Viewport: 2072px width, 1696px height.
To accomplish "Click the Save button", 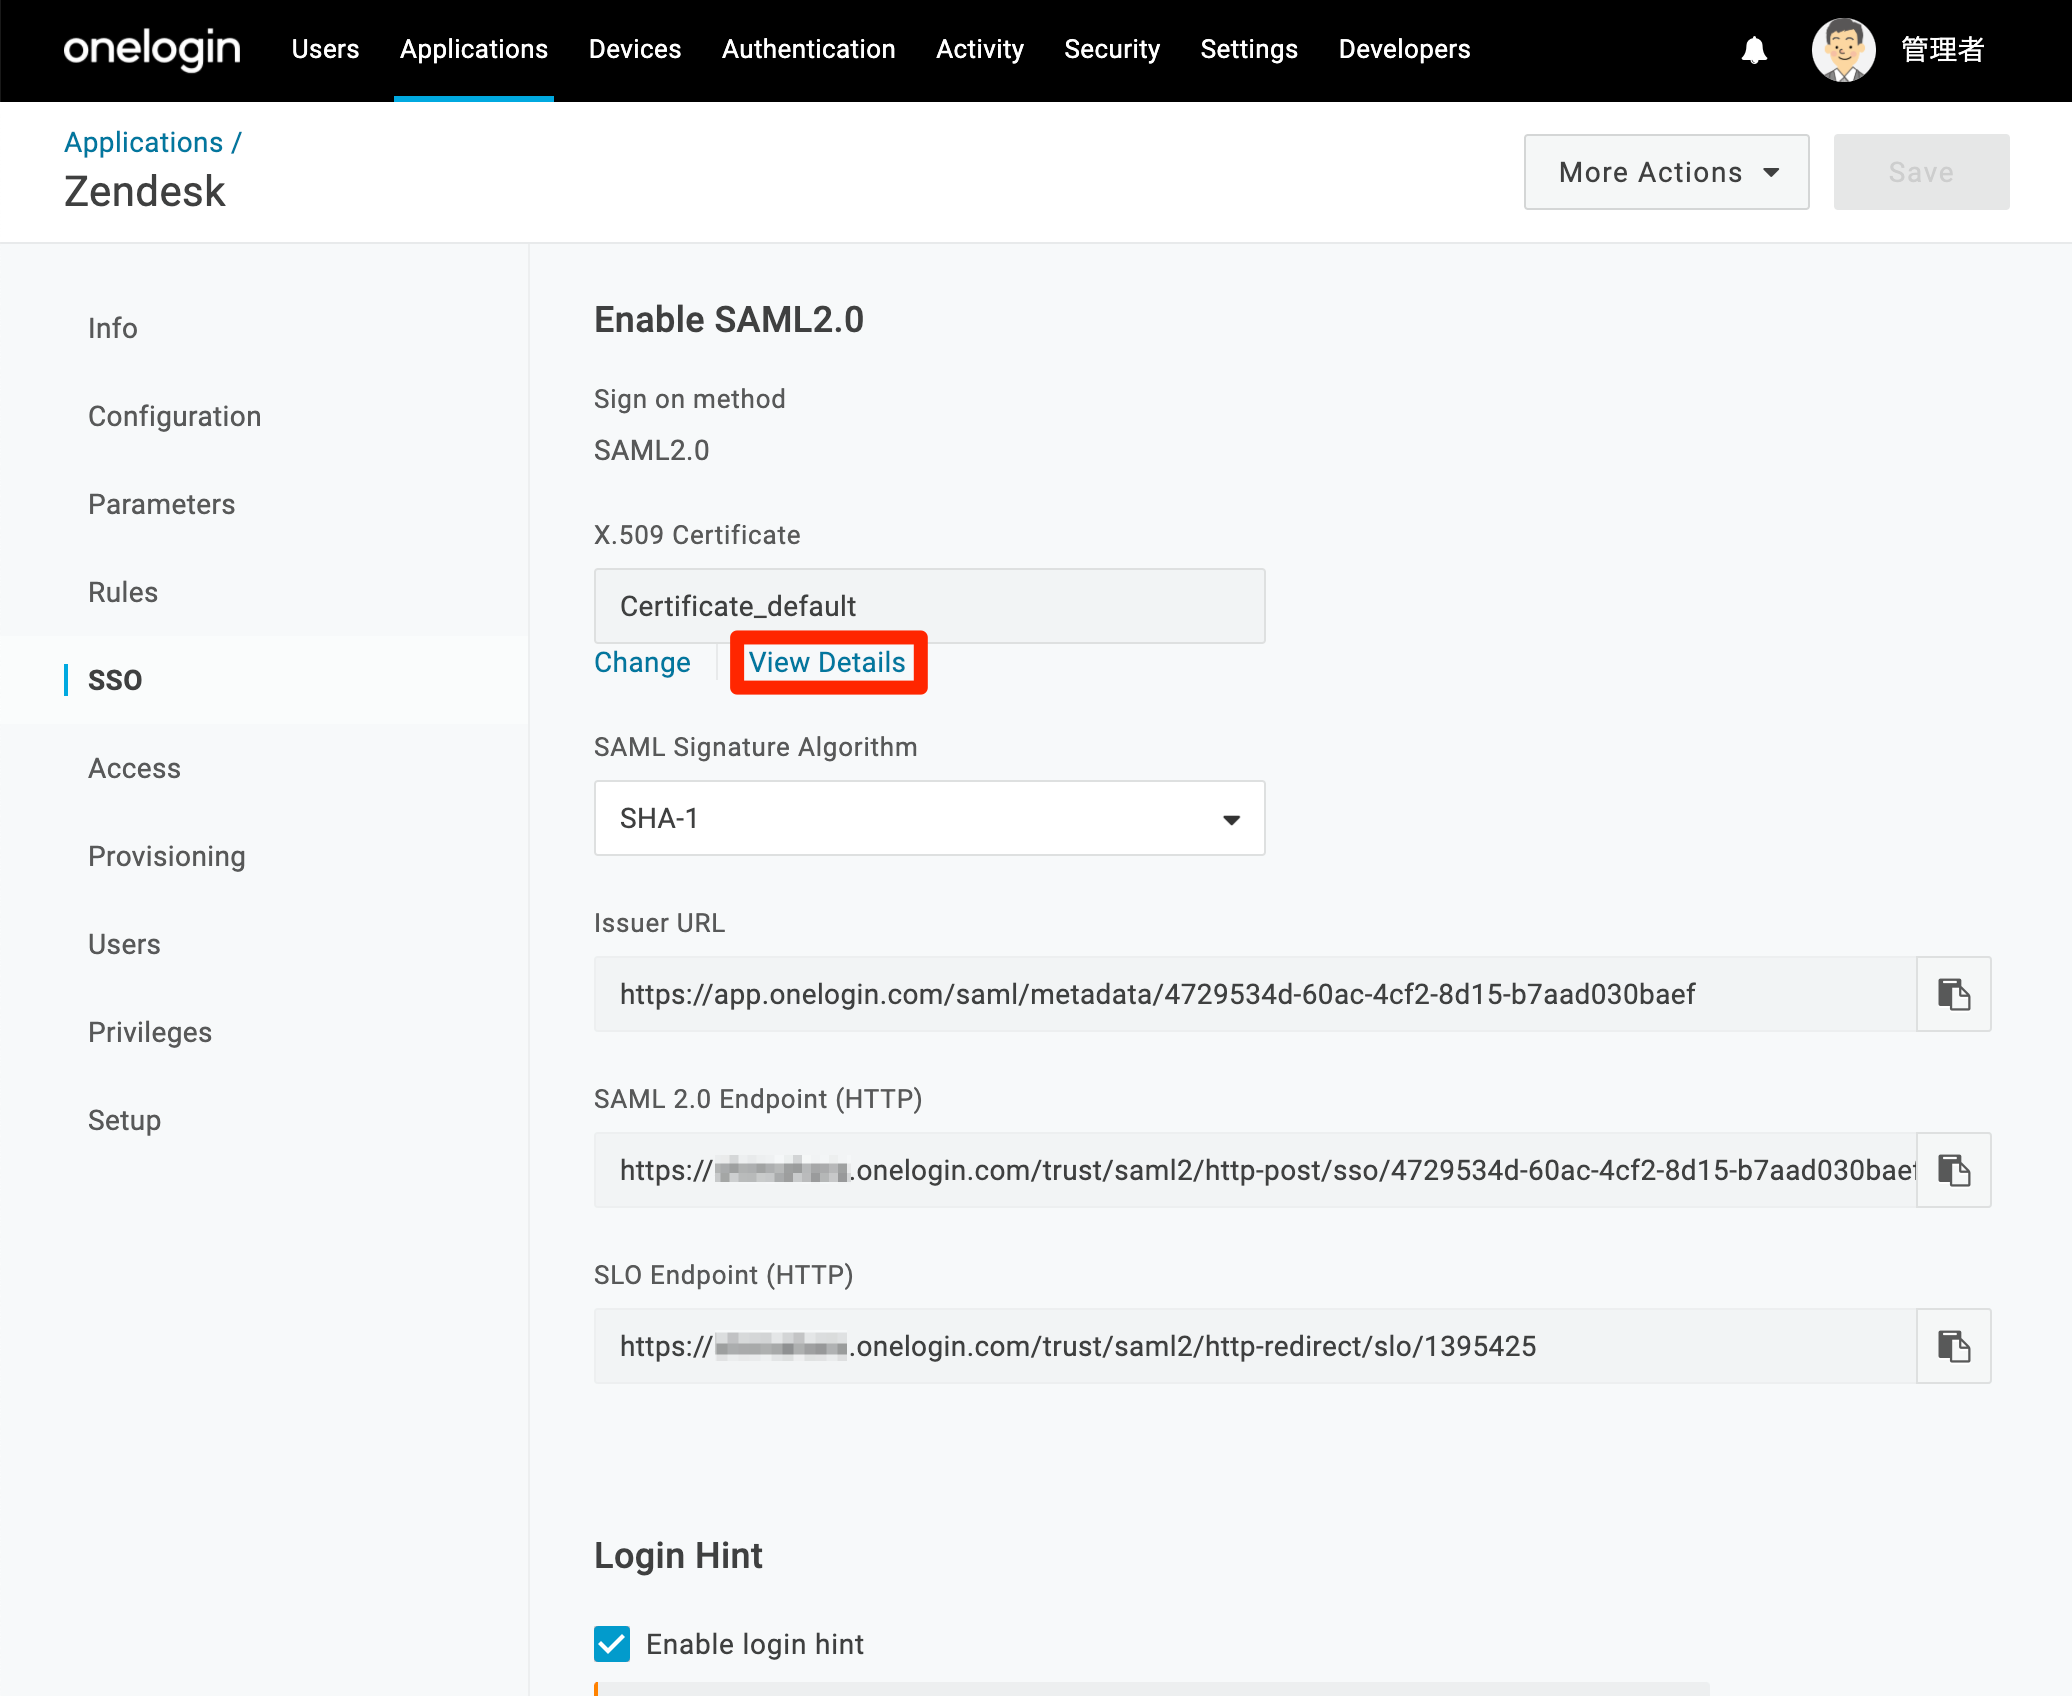I will pyautogui.click(x=1921, y=172).
